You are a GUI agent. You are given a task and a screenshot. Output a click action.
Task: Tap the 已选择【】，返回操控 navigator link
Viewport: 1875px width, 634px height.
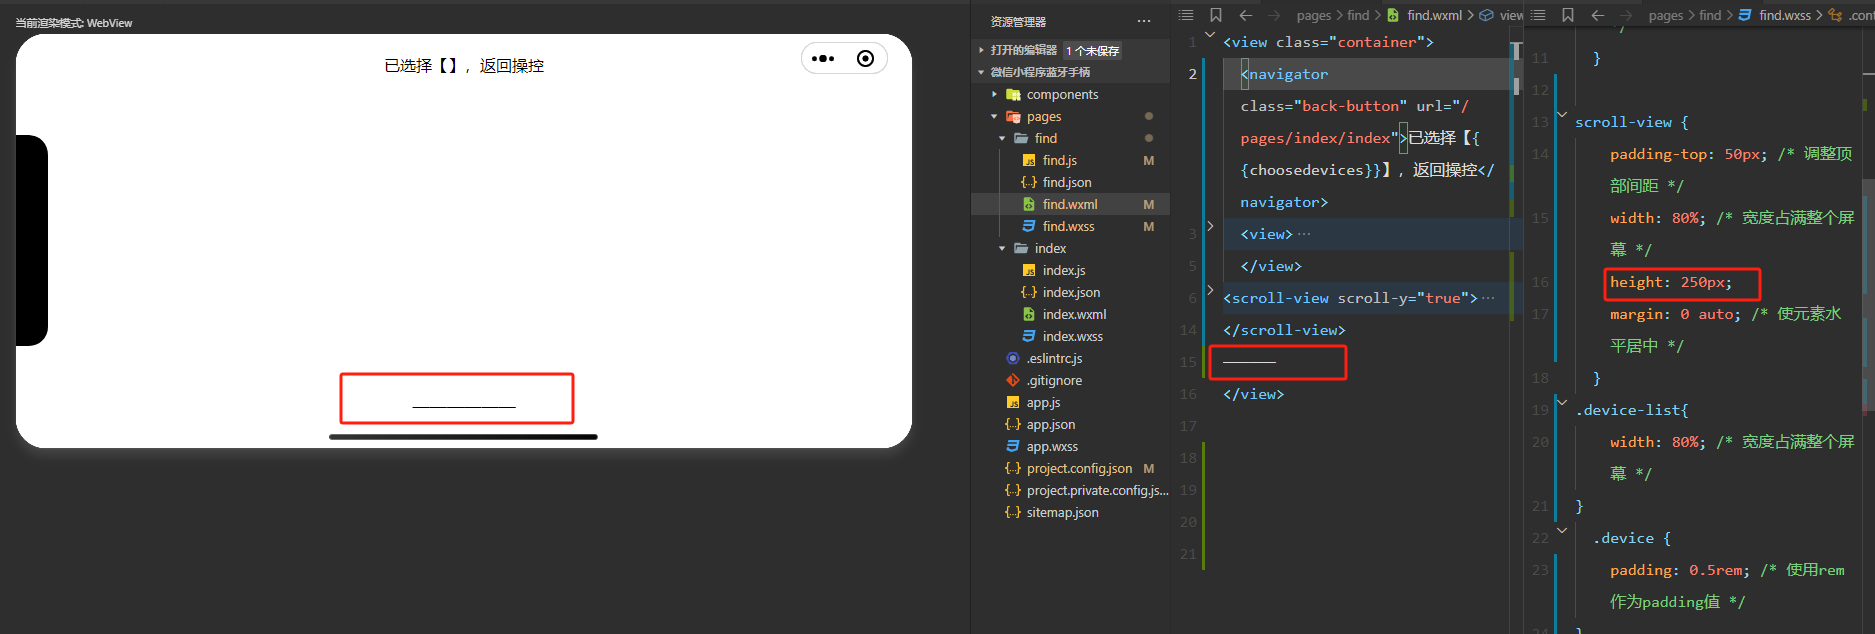tap(464, 66)
